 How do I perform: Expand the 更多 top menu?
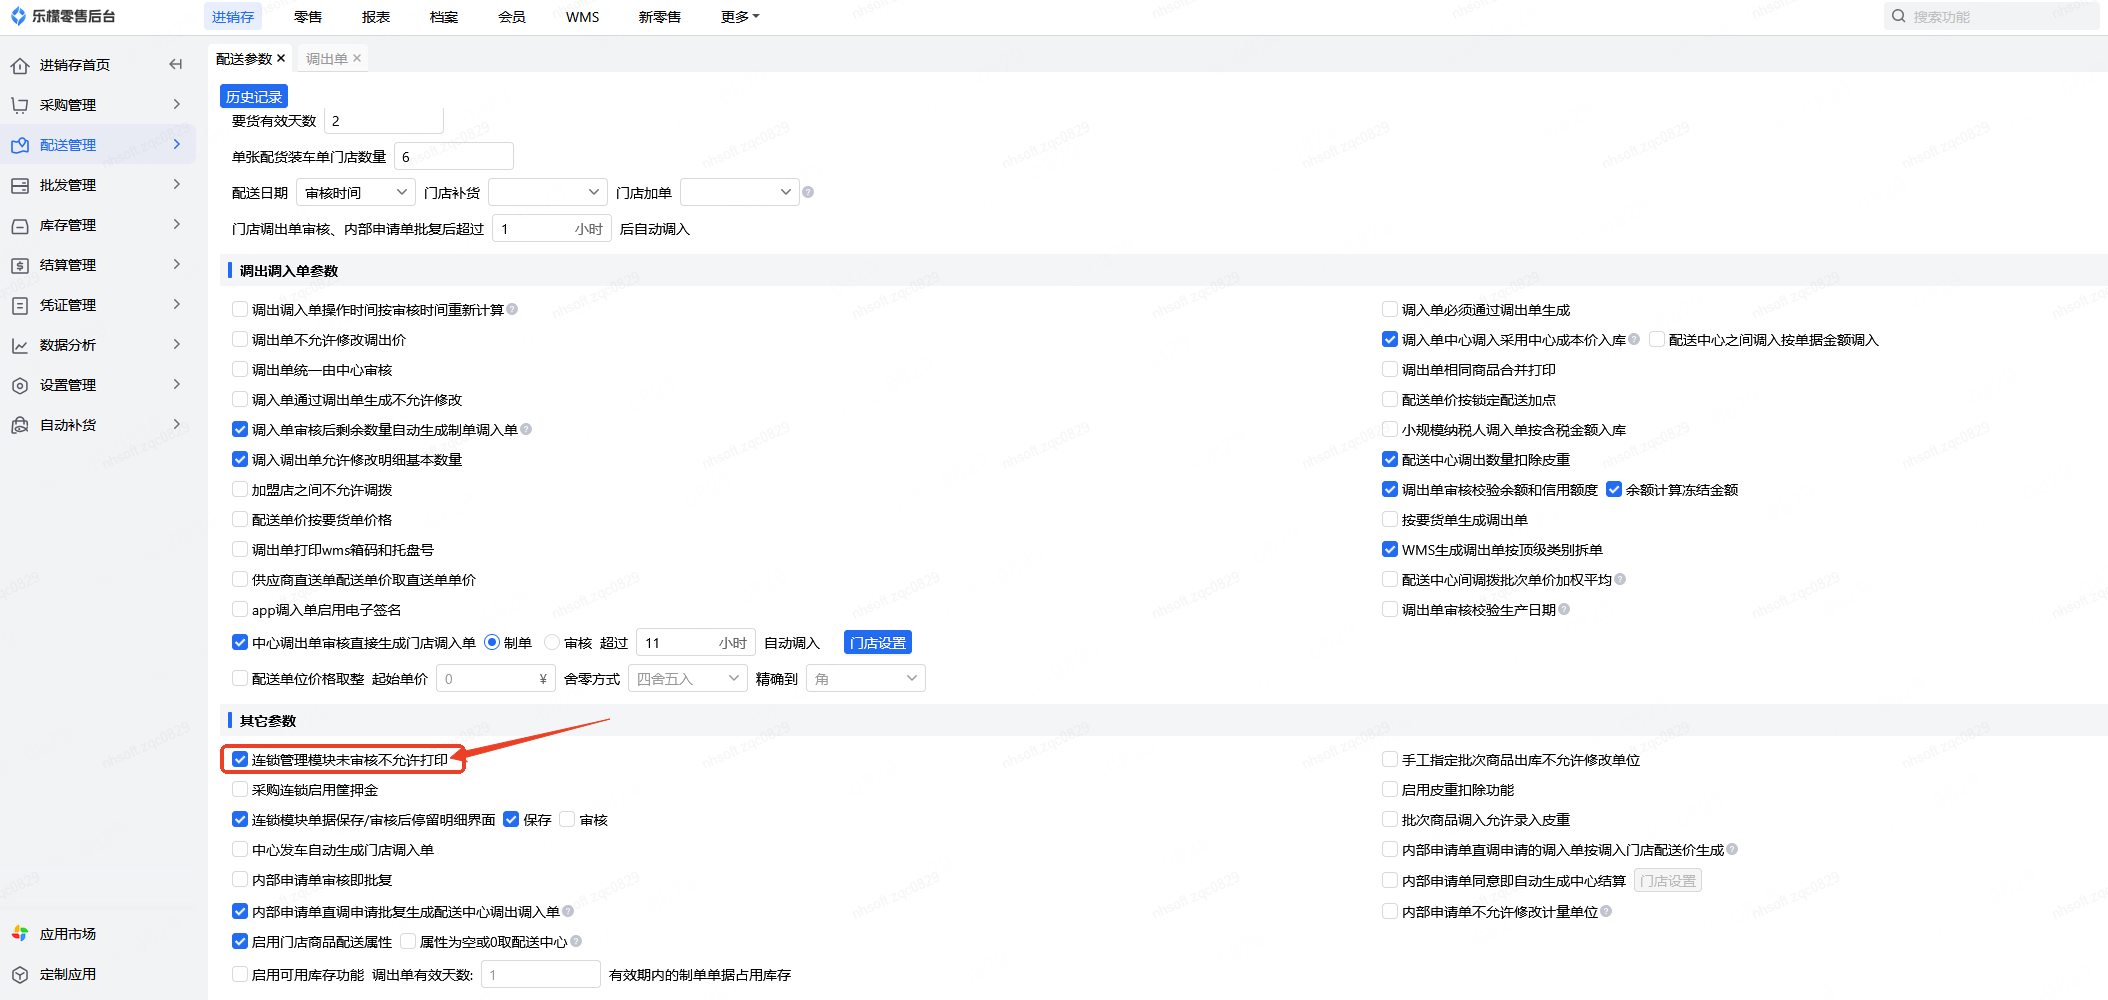740,17
